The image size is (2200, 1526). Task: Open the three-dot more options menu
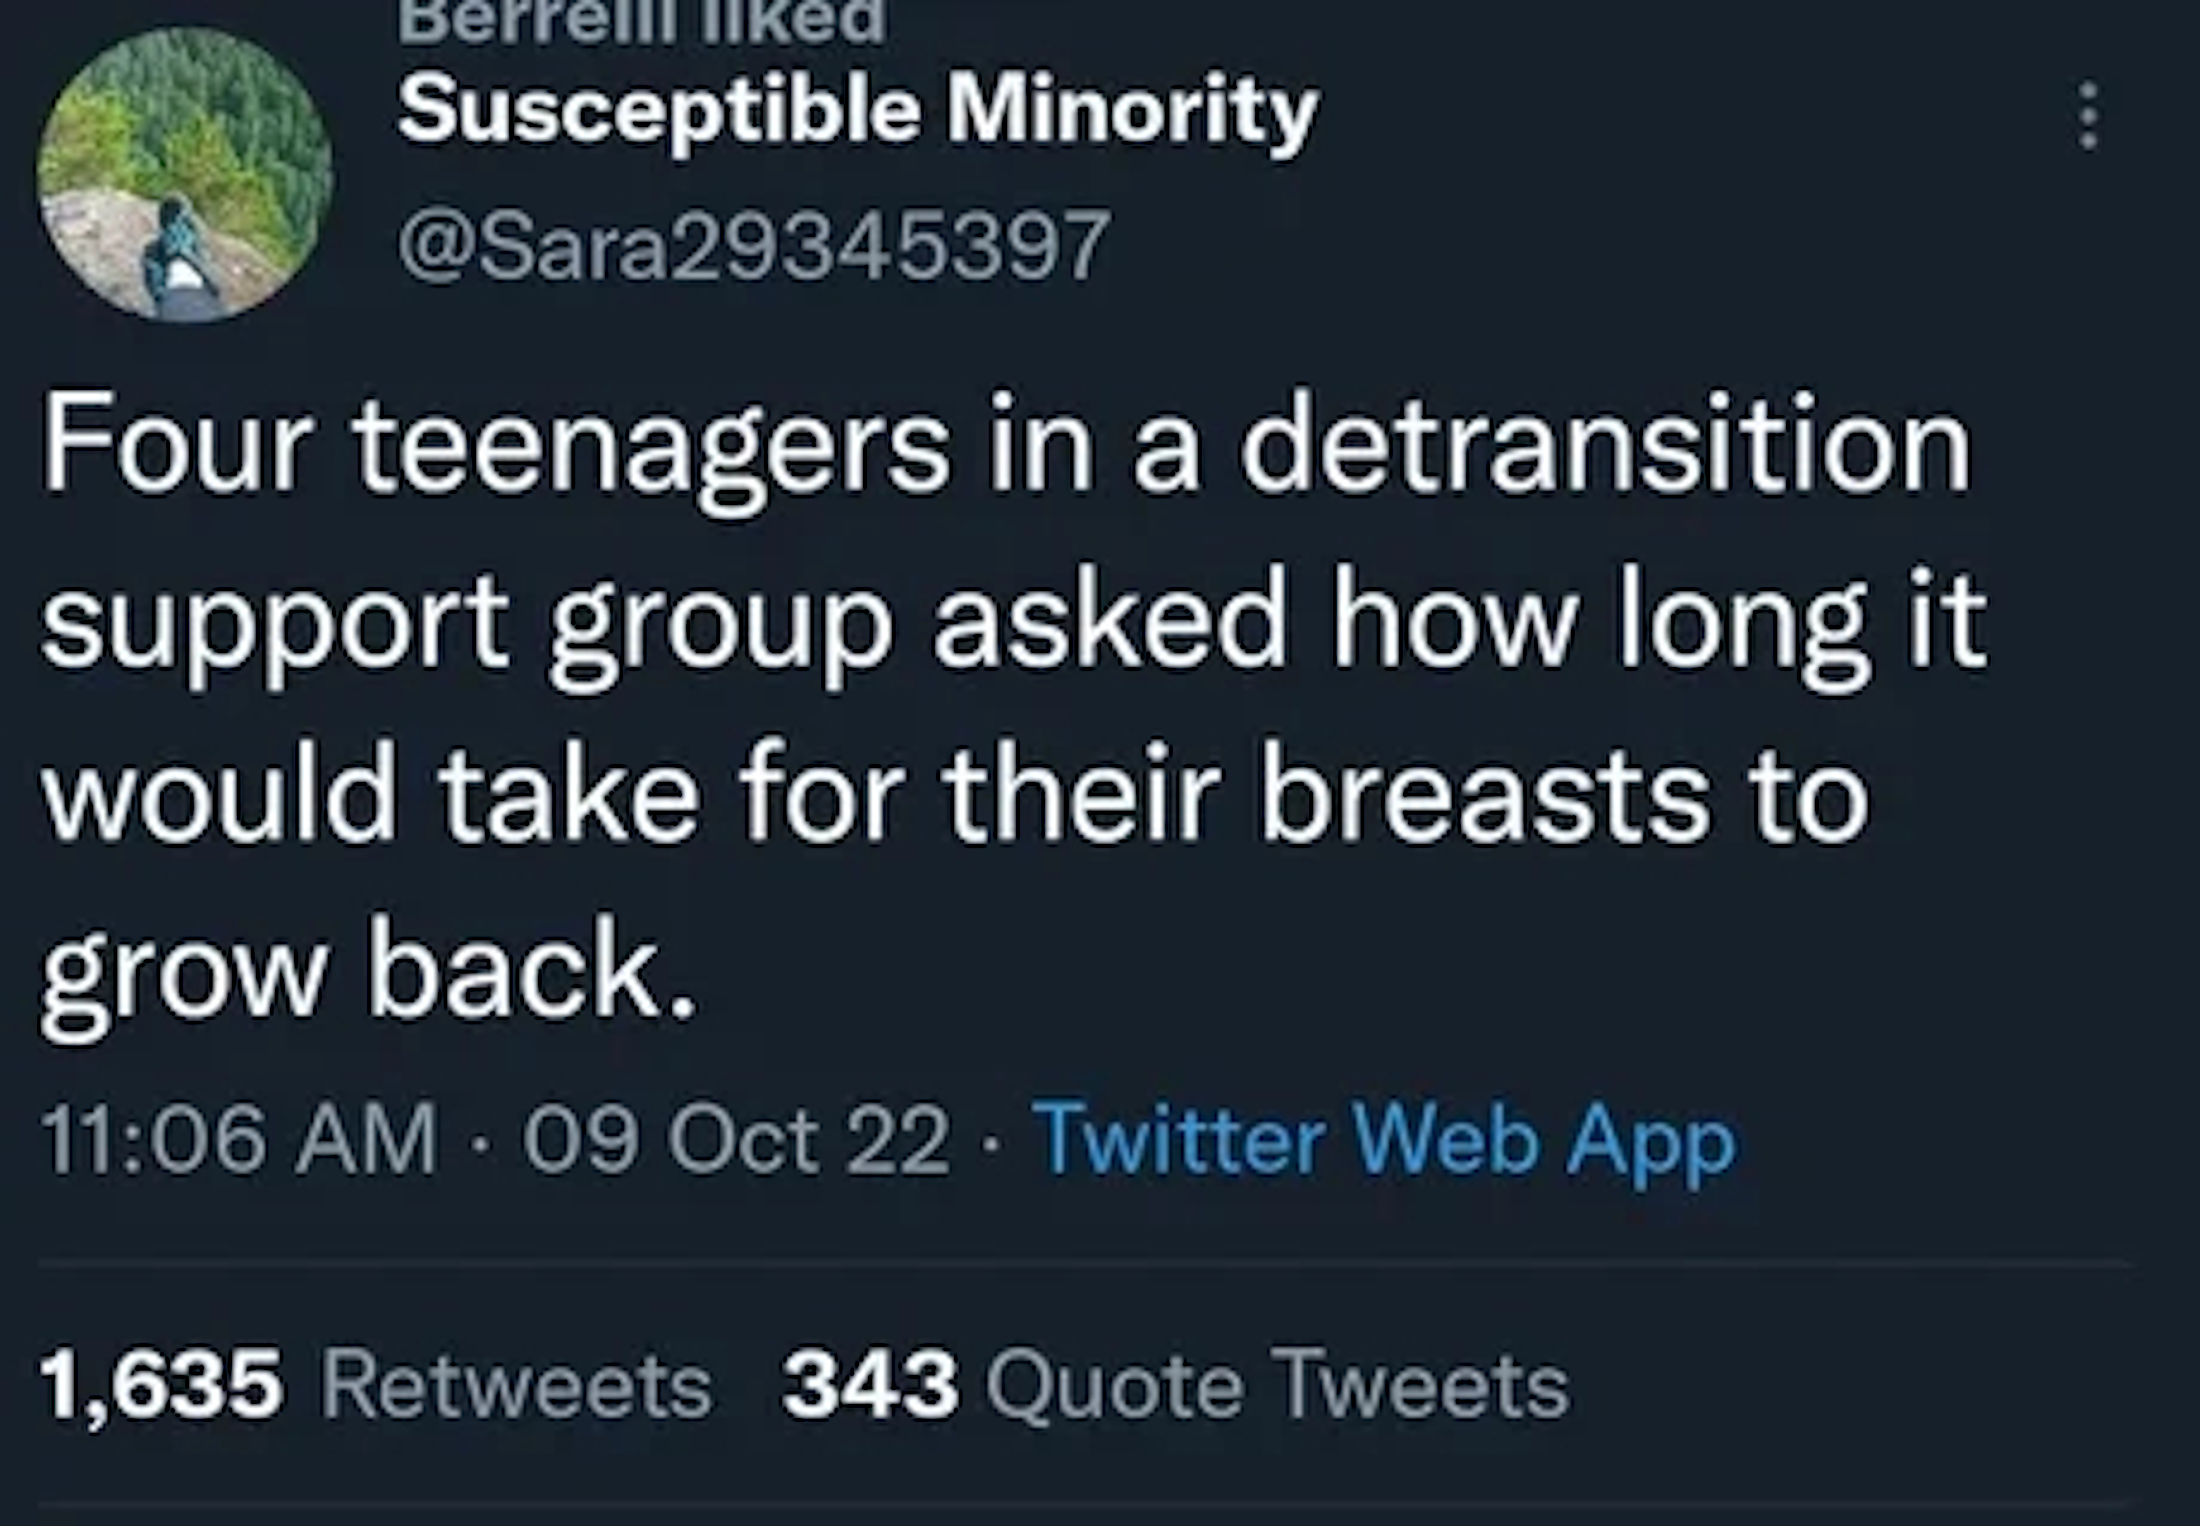tap(2088, 116)
